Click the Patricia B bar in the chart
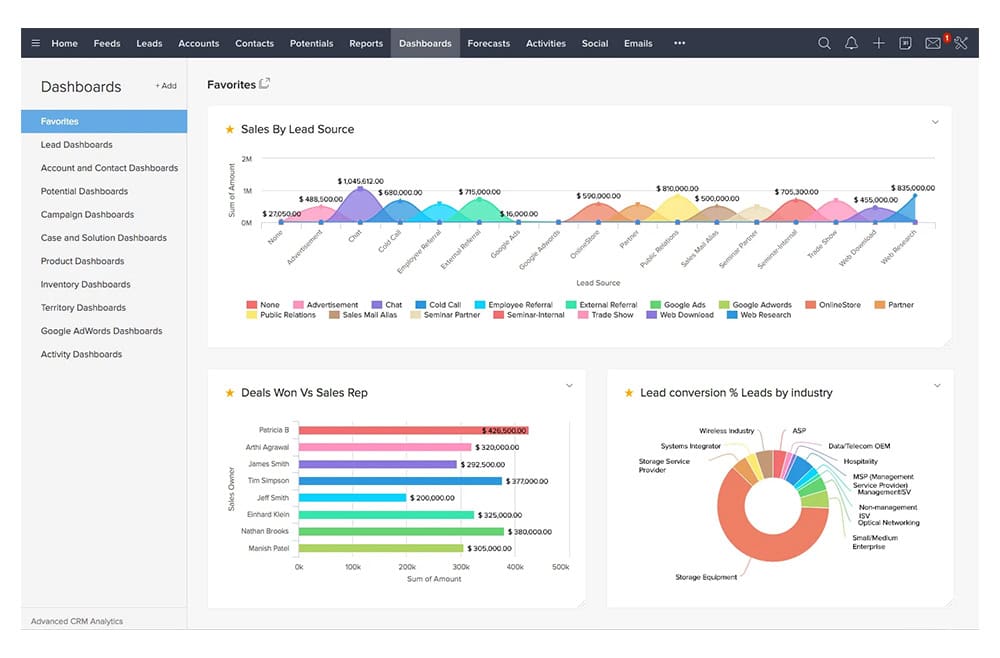This screenshot has height=658, width=1000. (412, 430)
